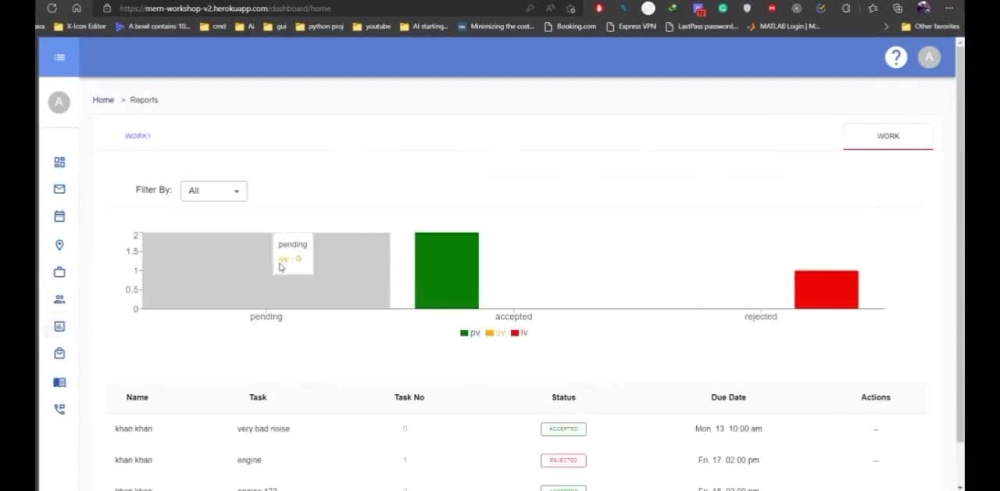Open the 'Express VPN' bookmark
The height and width of the screenshot is (491, 1000).
click(x=631, y=27)
